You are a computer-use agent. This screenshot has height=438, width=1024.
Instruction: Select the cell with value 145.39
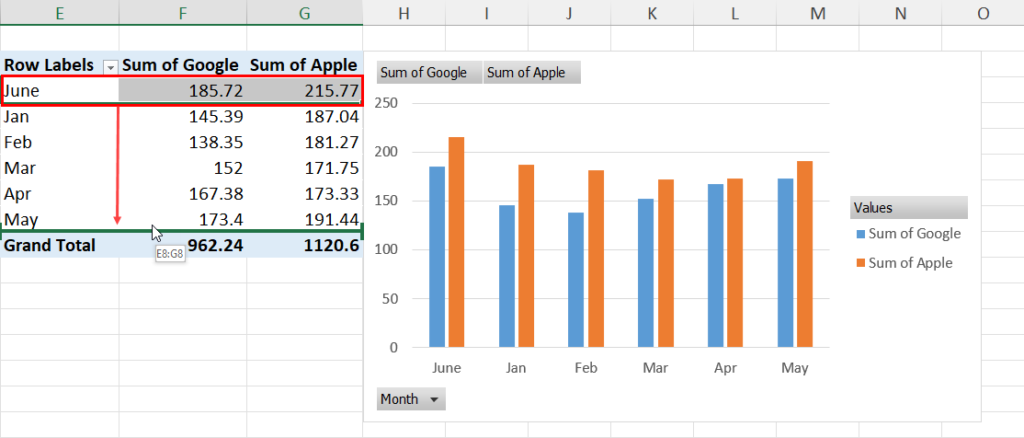(x=183, y=116)
